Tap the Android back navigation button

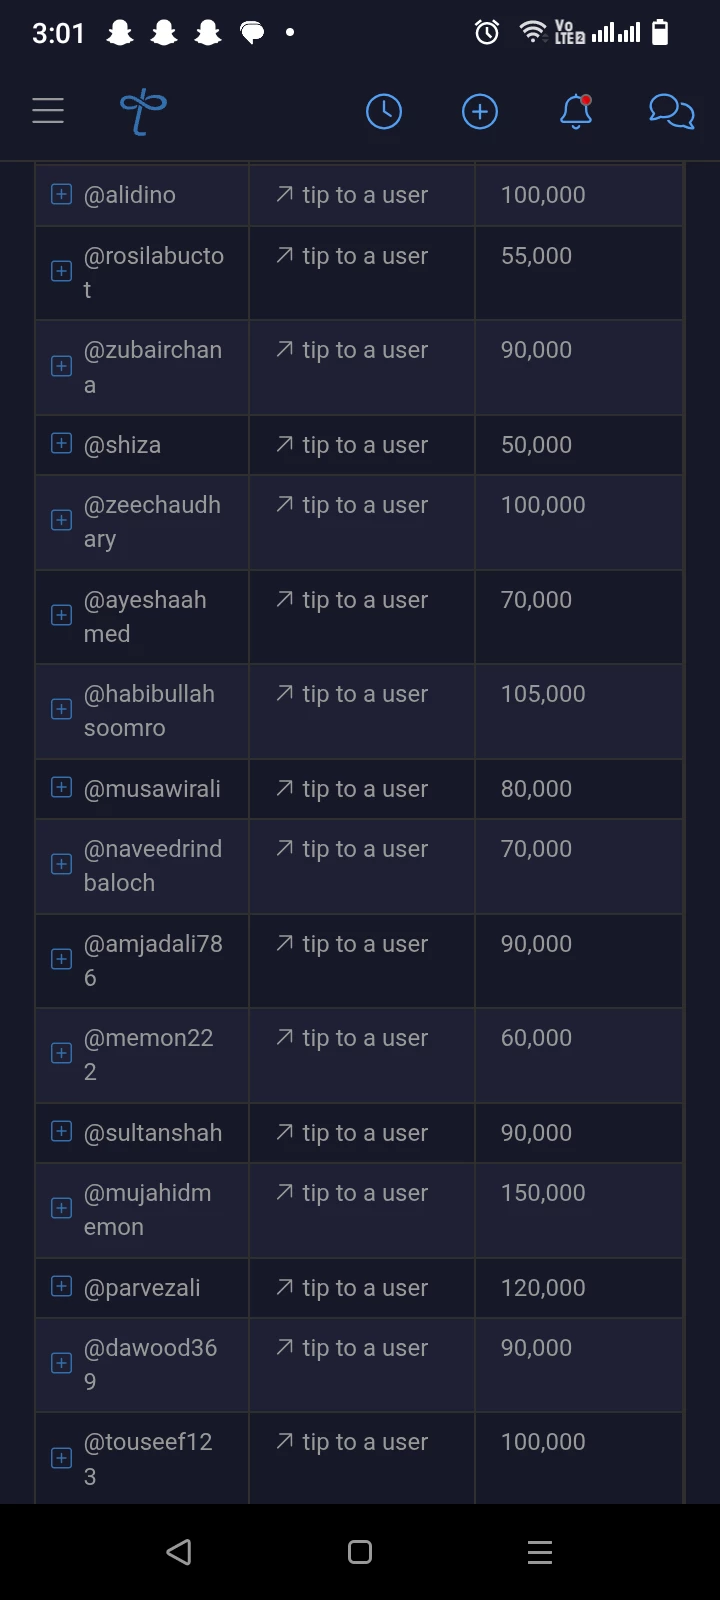(179, 1552)
